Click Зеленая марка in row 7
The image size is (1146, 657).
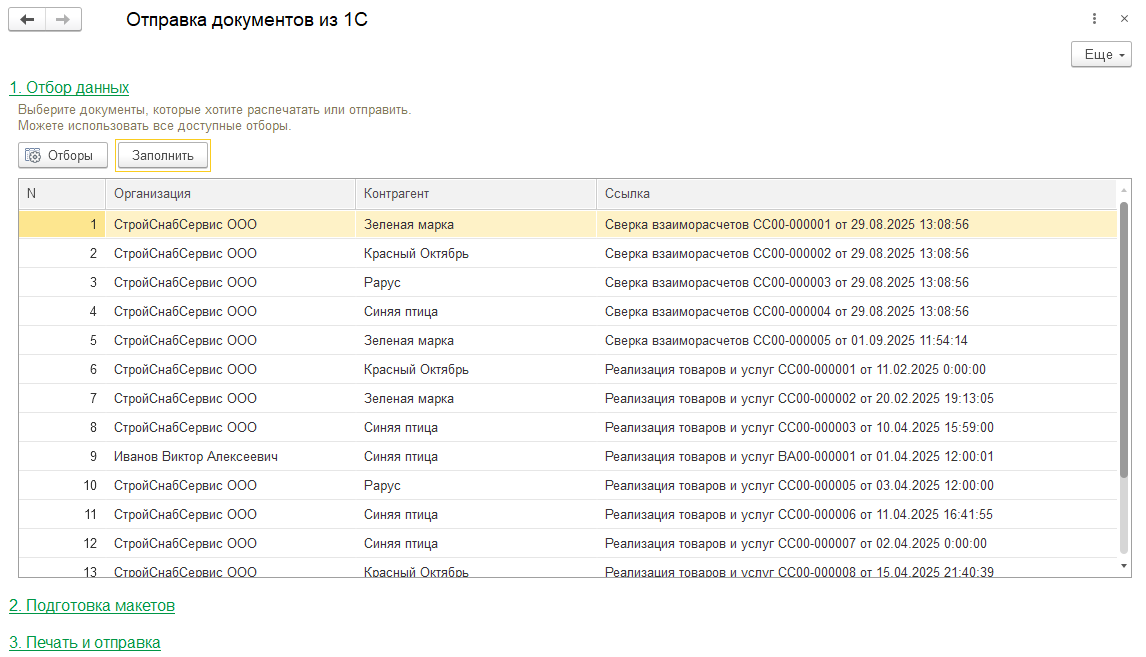(476, 398)
